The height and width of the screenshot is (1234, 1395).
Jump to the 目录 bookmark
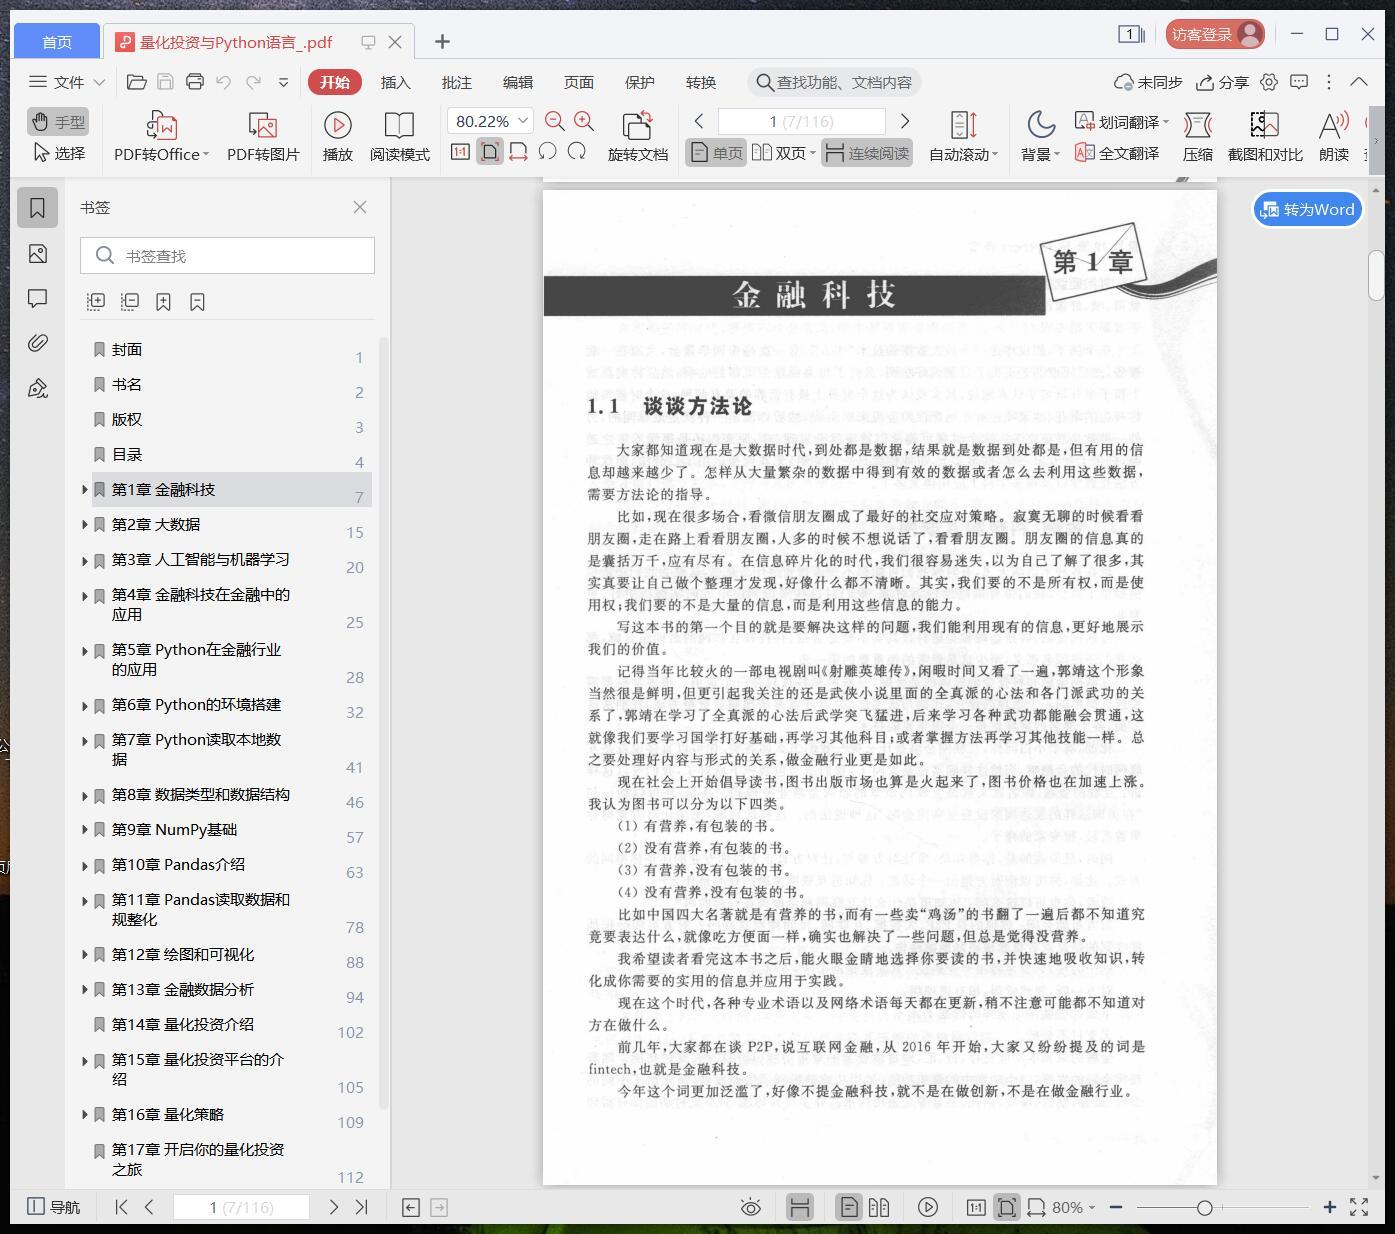point(127,455)
